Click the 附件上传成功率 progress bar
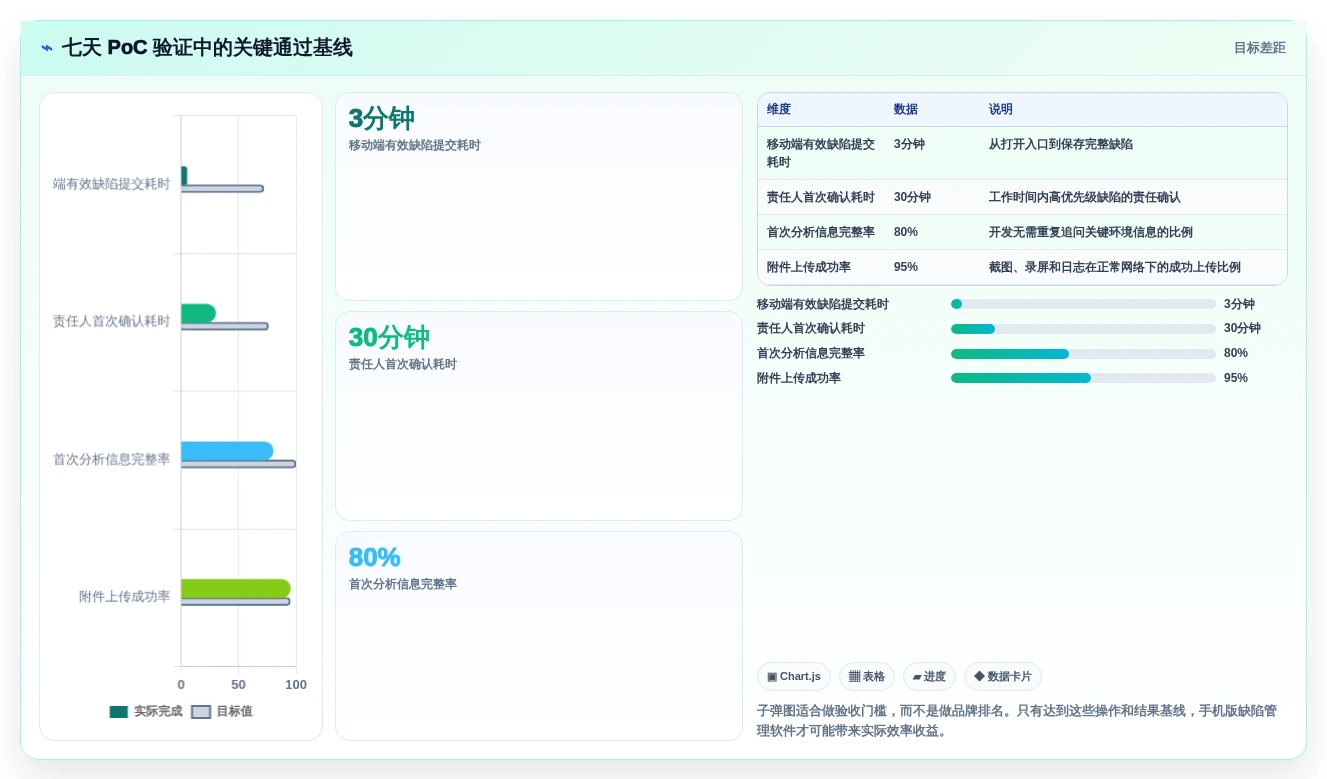Viewport: 1327px width, 779px height. point(1083,378)
